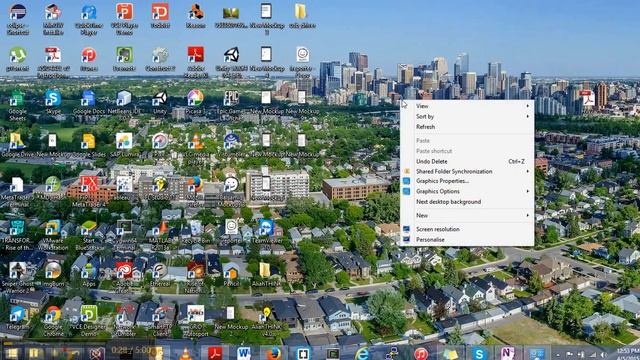Open VLC media player from the taskbar

click(186, 353)
